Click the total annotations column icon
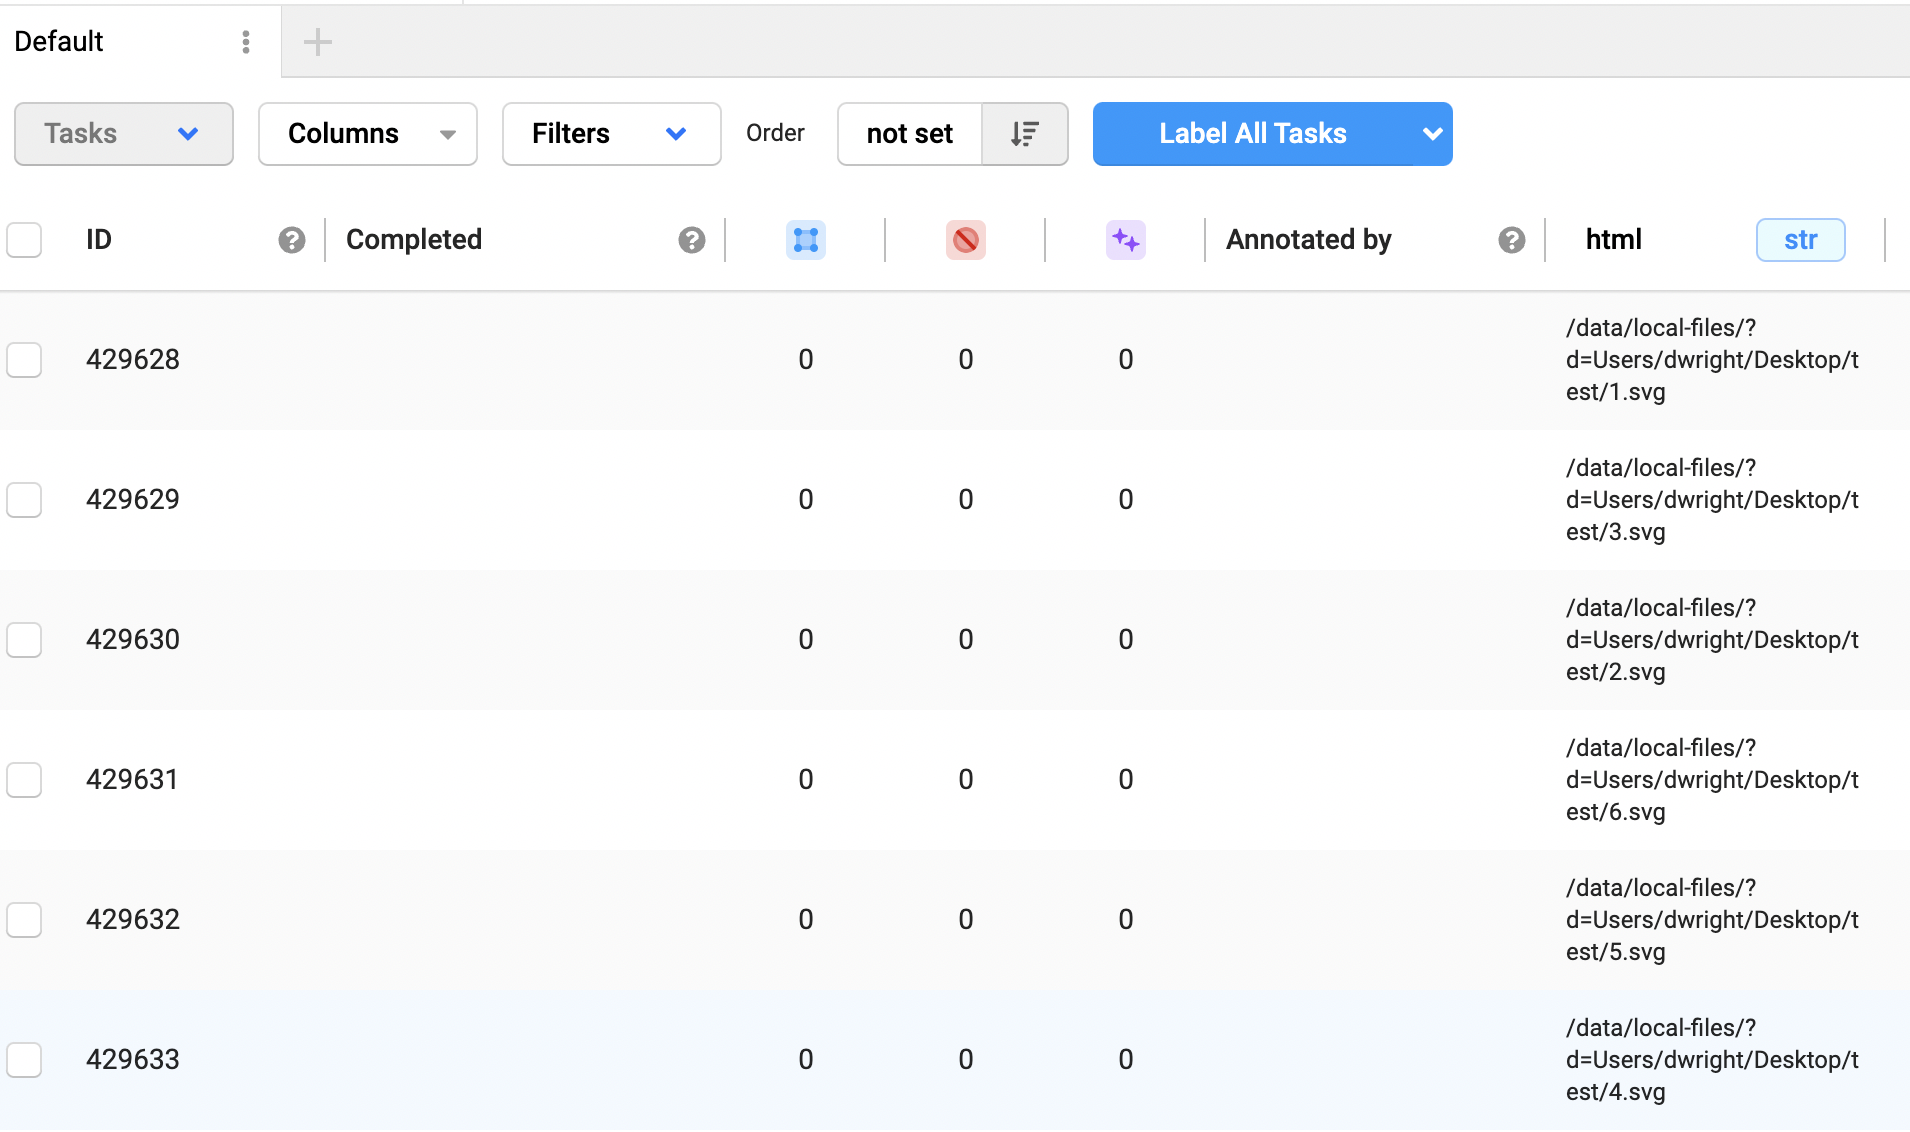 click(806, 240)
